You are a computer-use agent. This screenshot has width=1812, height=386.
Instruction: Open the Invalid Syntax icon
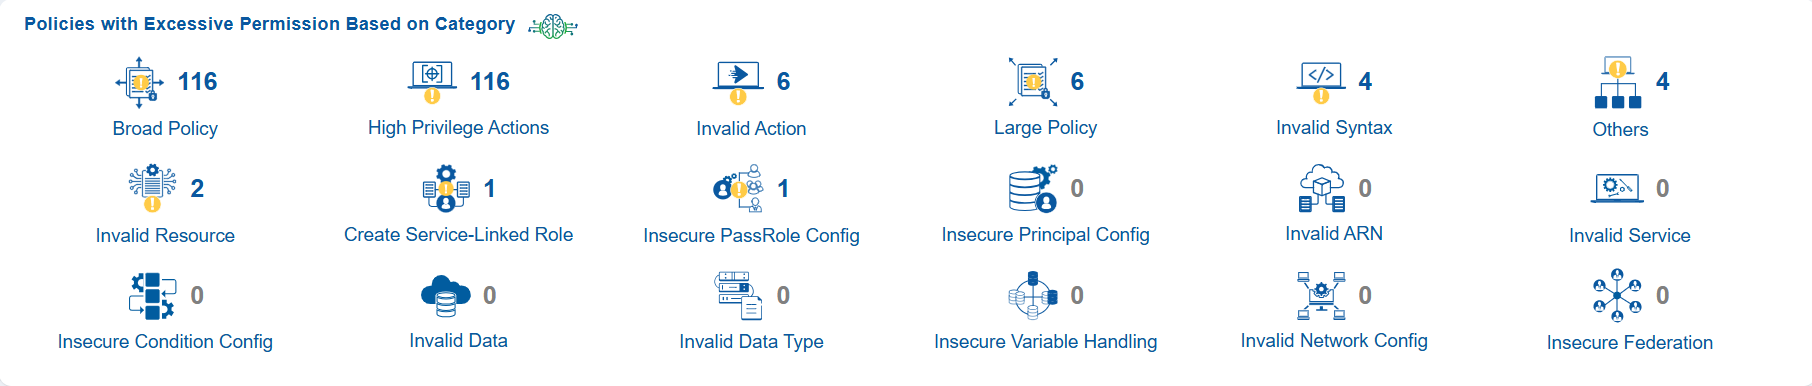[x=1321, y=82]
